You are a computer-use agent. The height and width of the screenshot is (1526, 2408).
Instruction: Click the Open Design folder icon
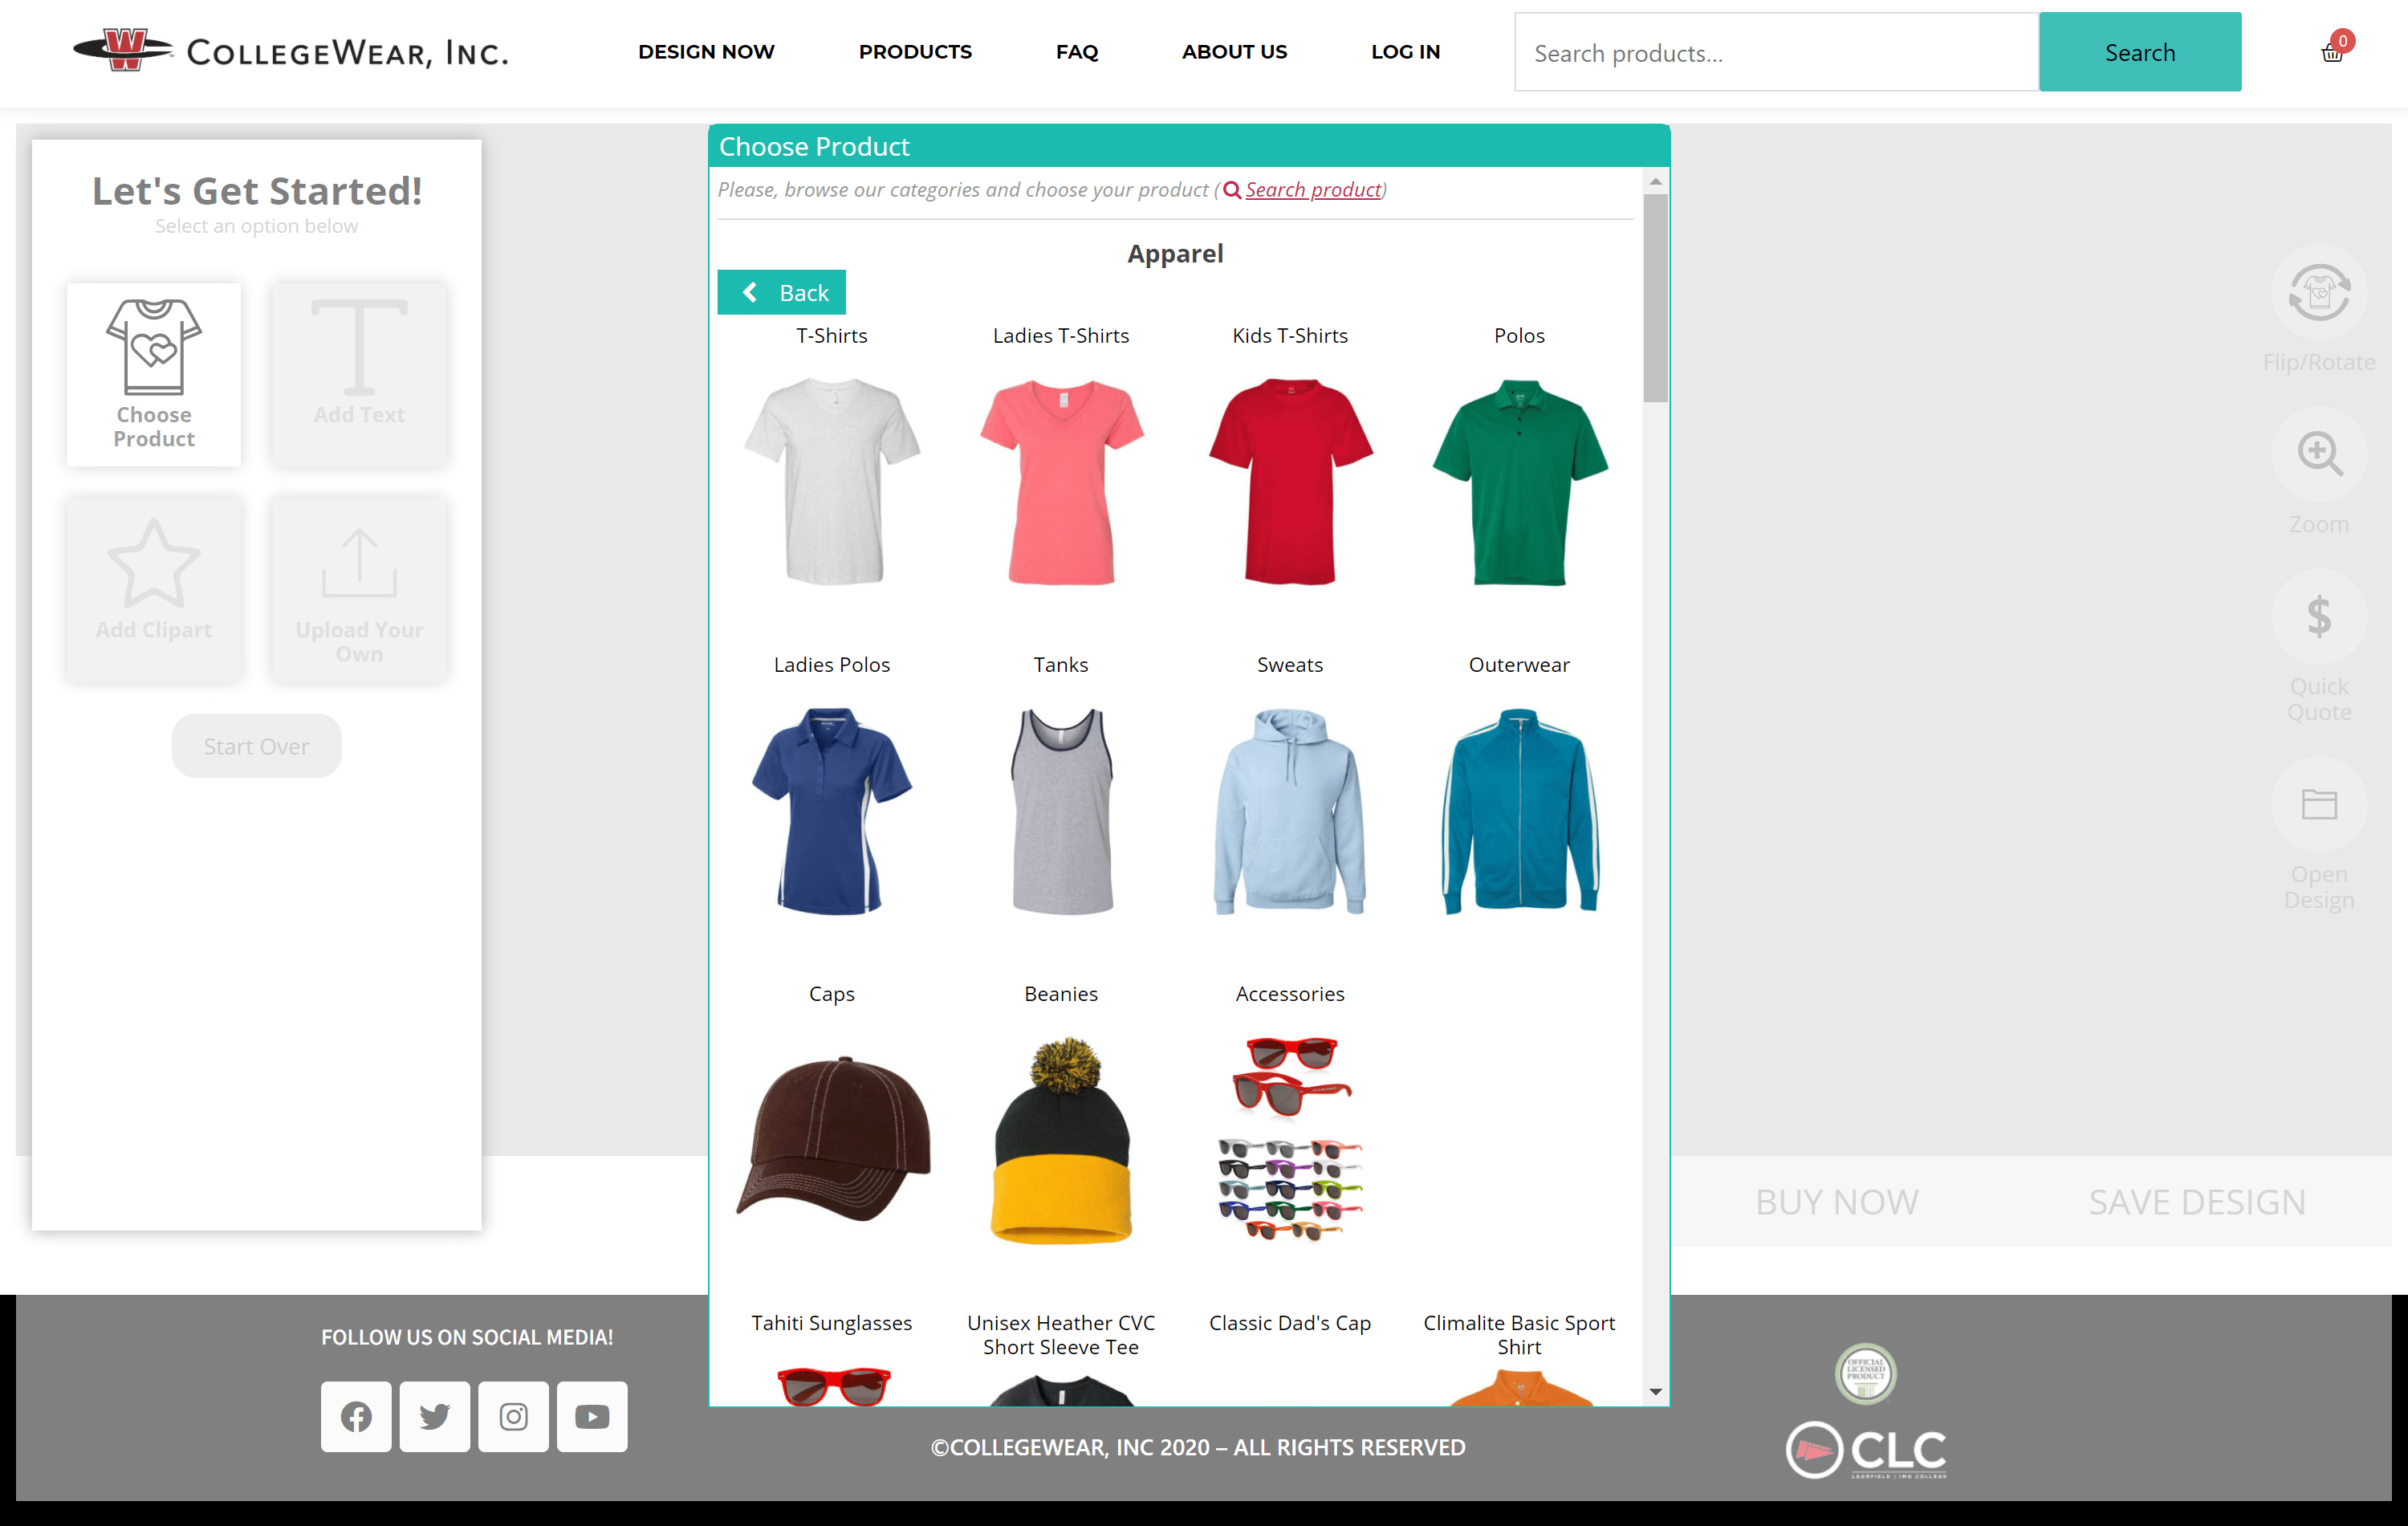pos(2318,804)
